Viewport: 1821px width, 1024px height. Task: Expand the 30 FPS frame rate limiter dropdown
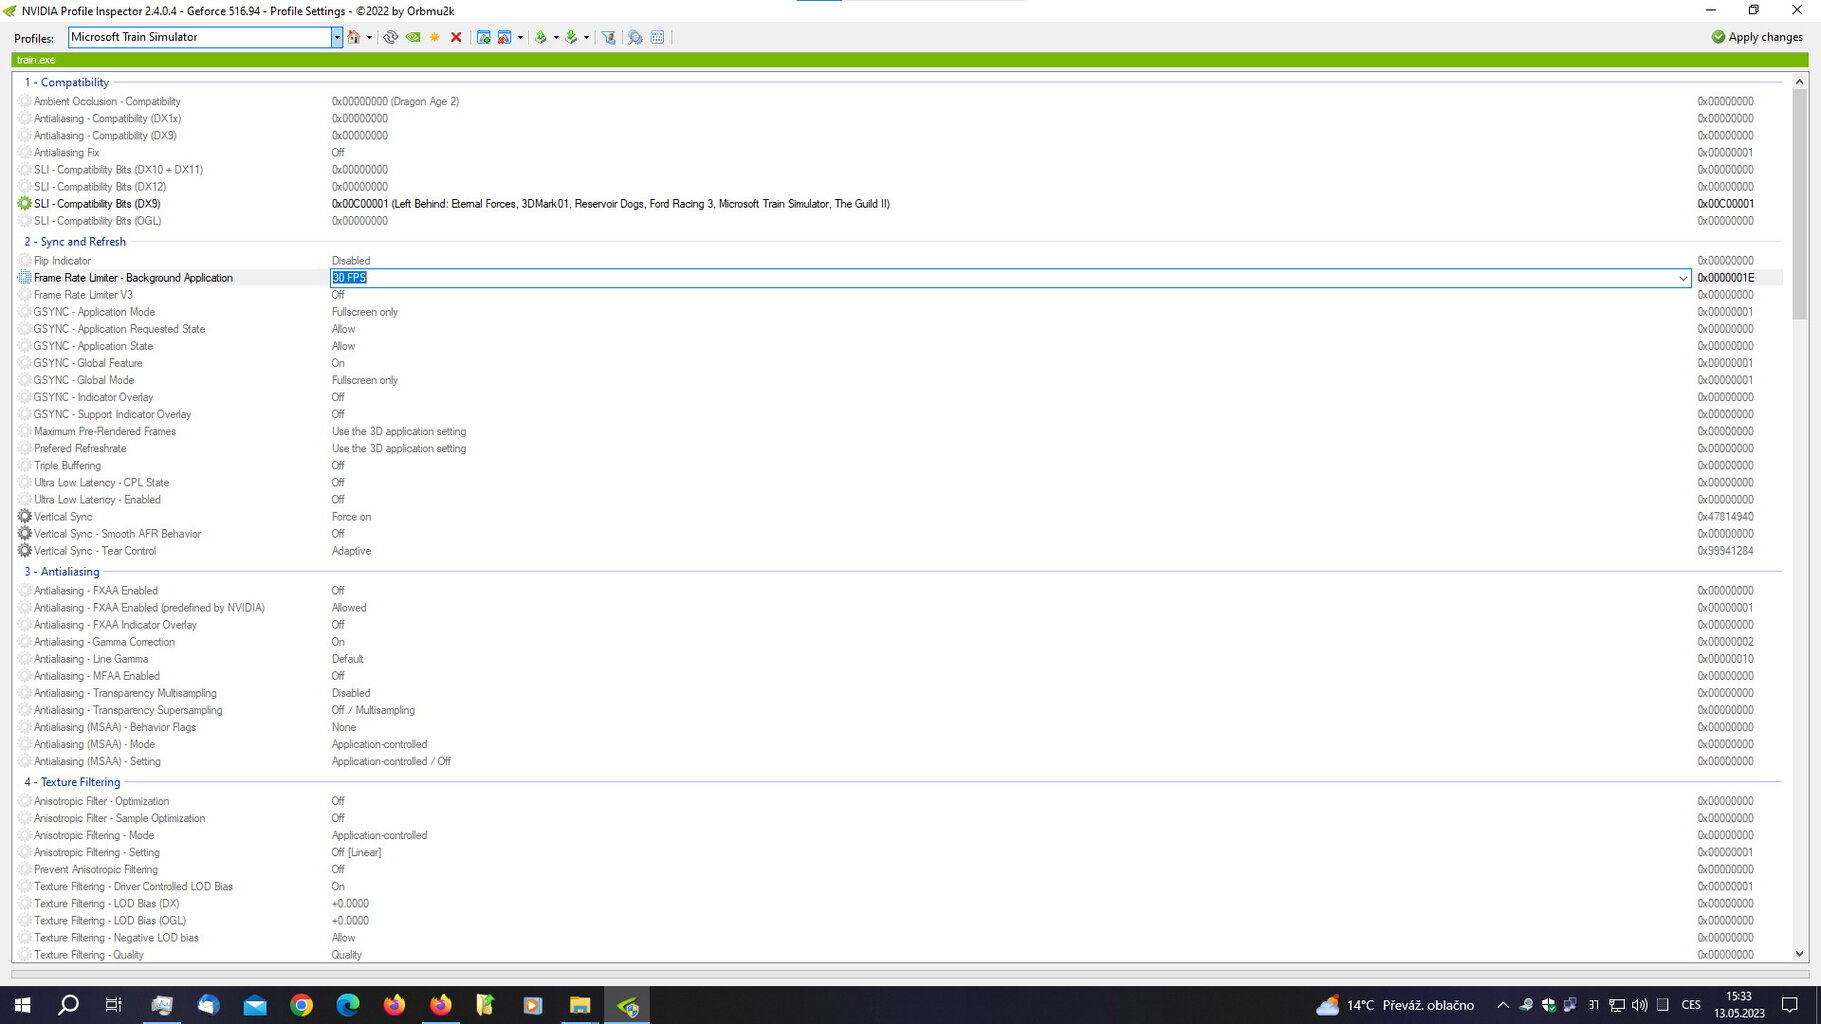point(1682,278)
